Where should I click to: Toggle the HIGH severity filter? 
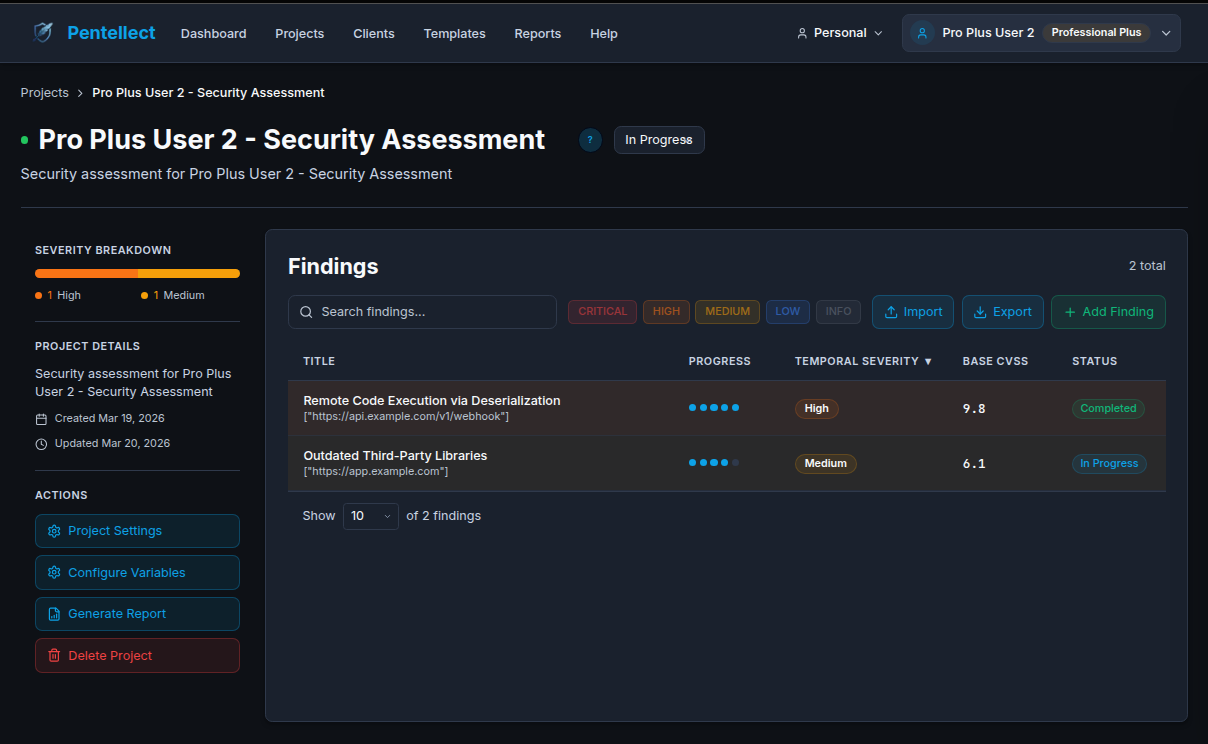(666, 312)
